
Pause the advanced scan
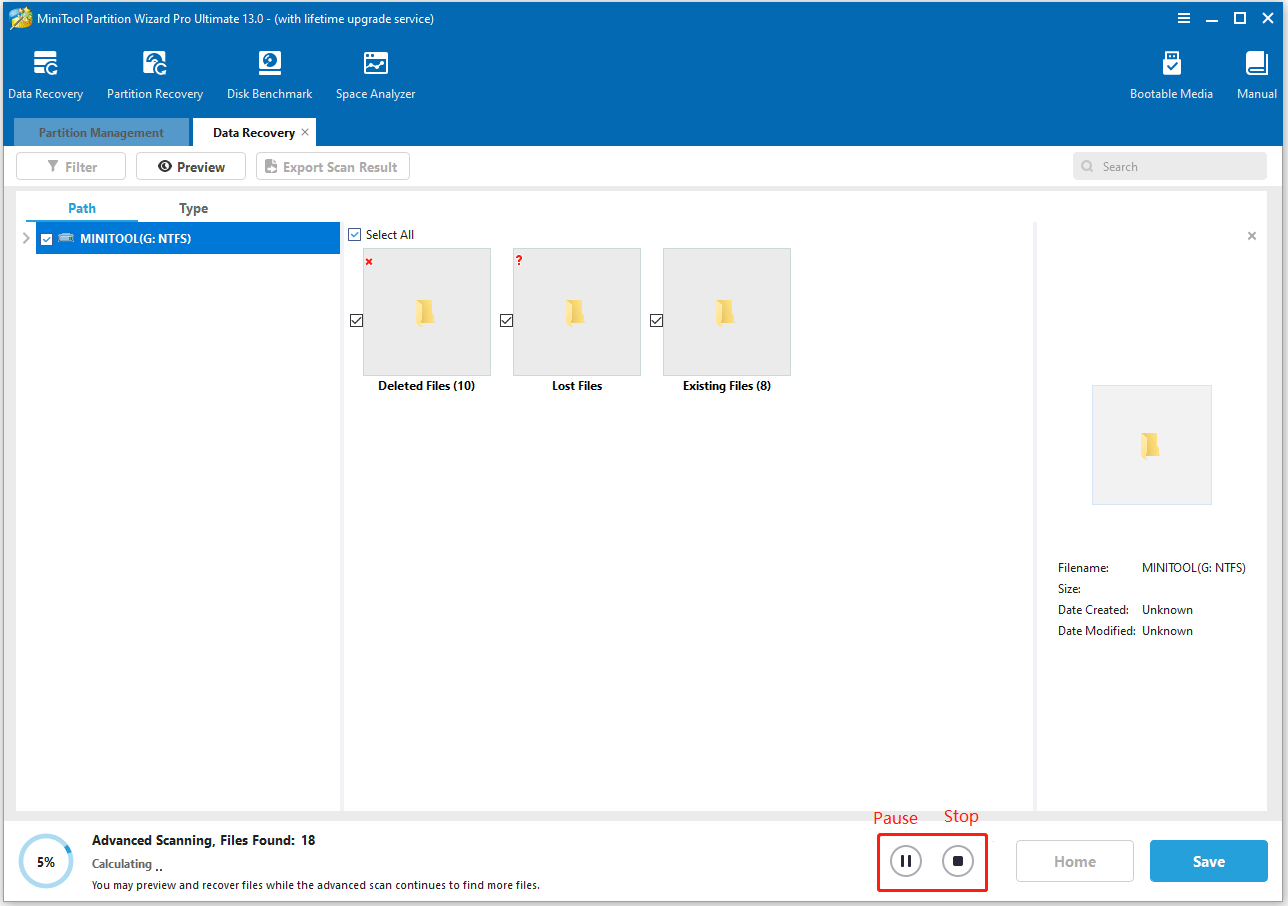coord(906,861)
